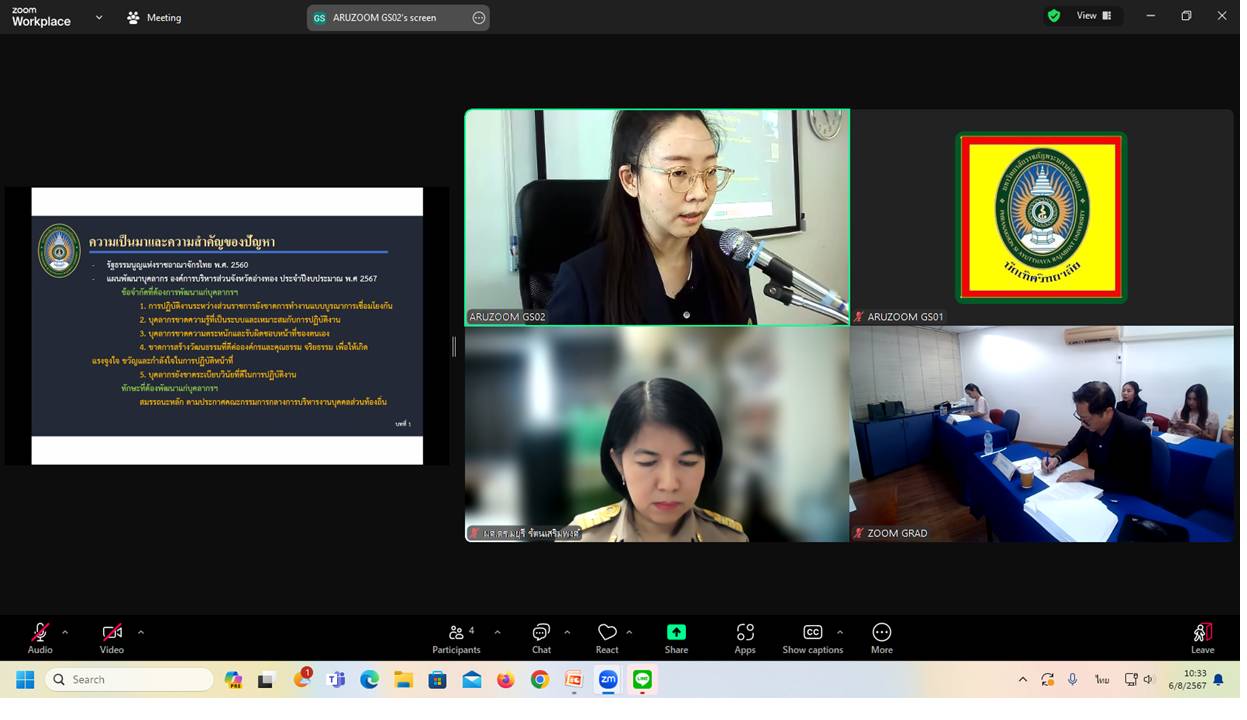Expand the Zoom Workplace dropdown arrow
1247x720 pixels.
[99, 18]
